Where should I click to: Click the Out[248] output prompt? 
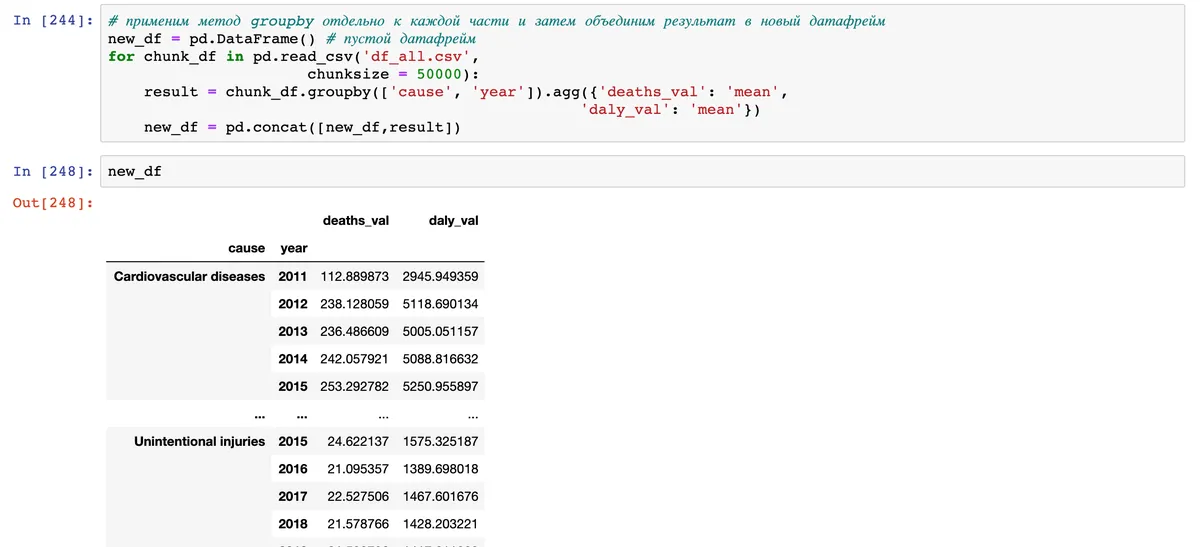(52, 203)
